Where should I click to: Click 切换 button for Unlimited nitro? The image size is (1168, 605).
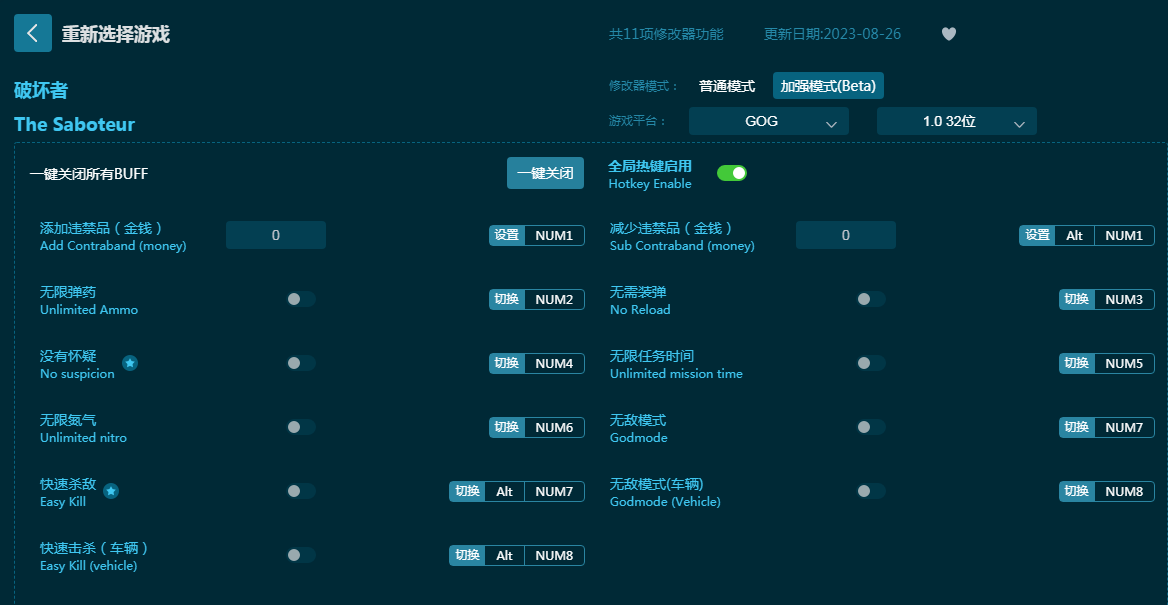click(507, 428)
